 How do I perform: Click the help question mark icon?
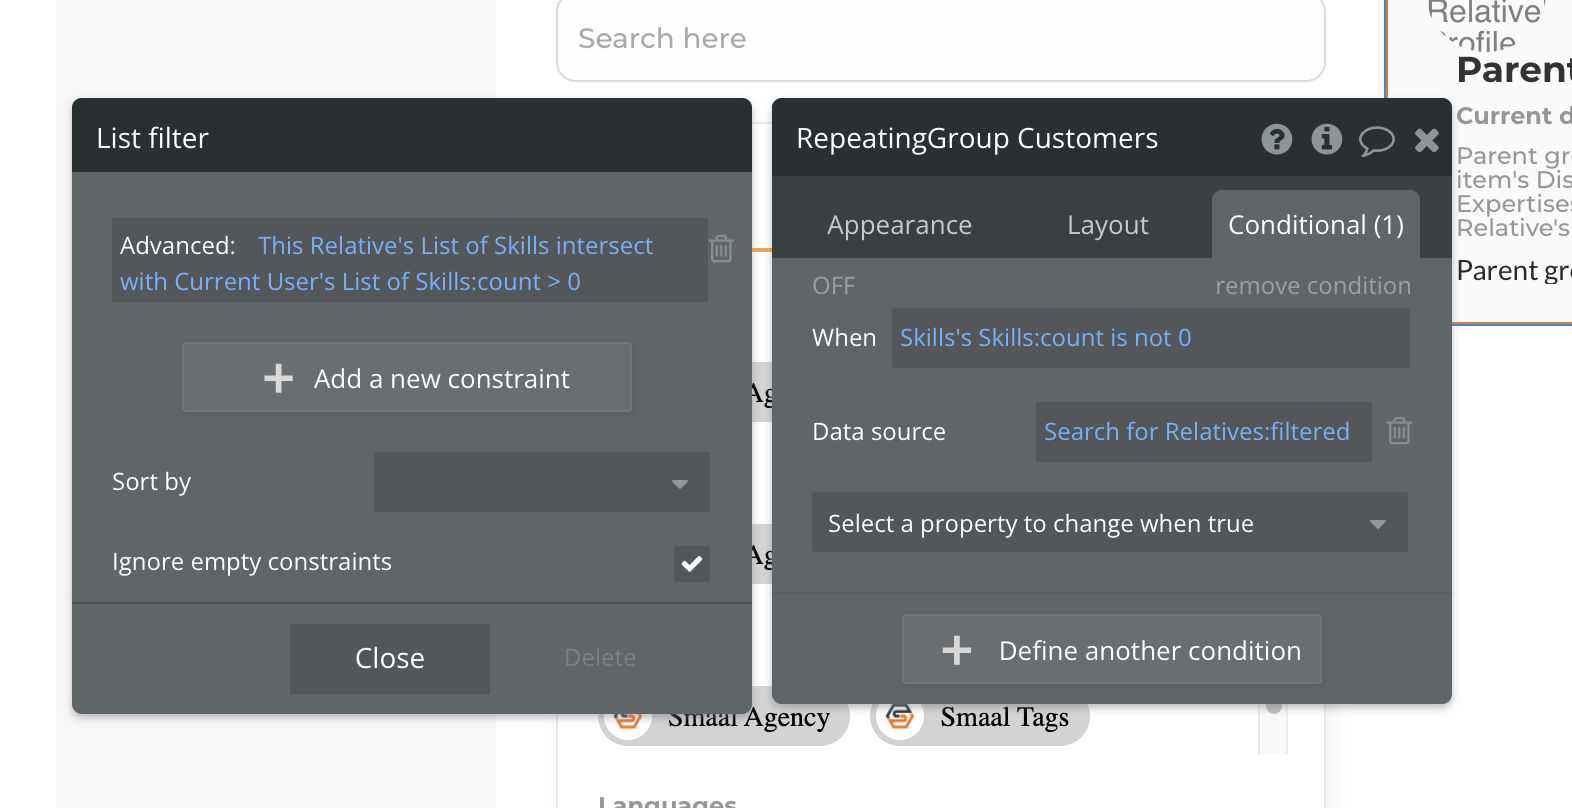[x=1276, y=139]
